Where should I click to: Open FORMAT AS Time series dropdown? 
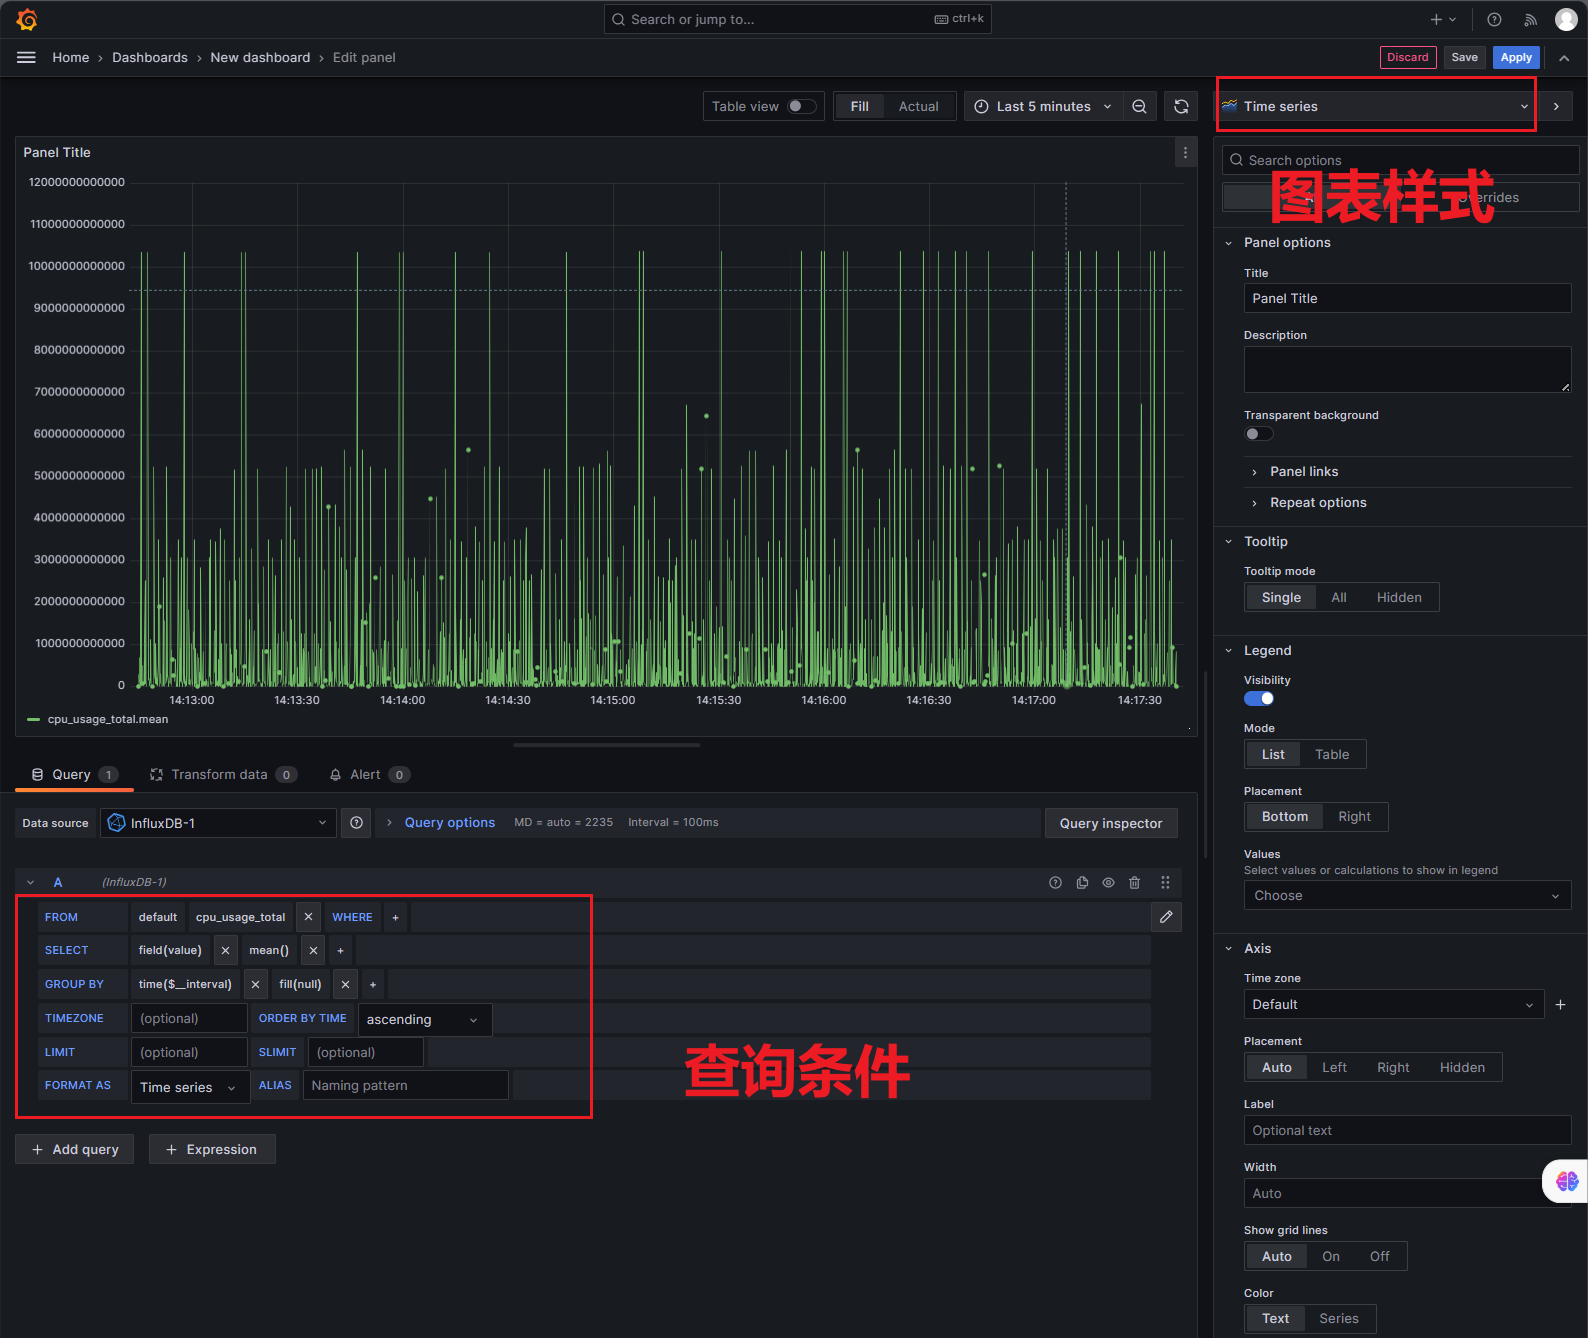click(x=190, y=1087)
